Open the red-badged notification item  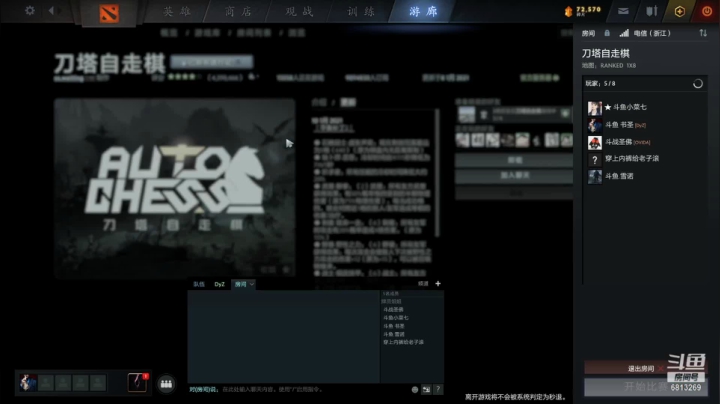pyautogui.click(x=137, y=382)
